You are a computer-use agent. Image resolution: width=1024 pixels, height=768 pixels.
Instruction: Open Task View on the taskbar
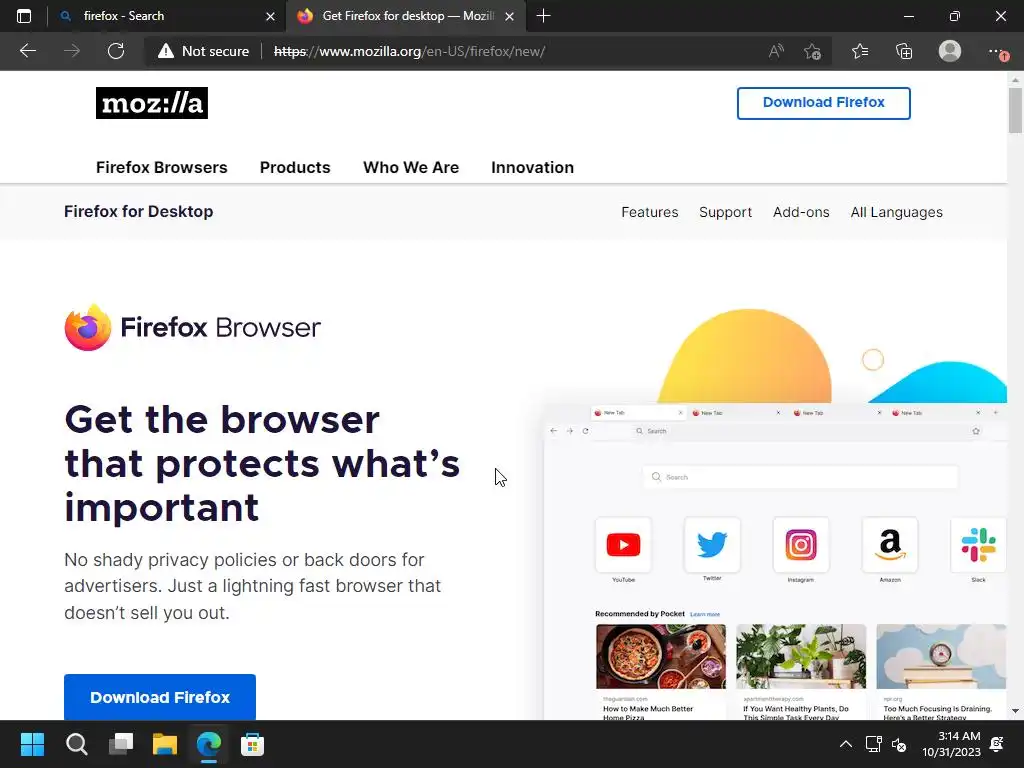click(x=121, y=744)
